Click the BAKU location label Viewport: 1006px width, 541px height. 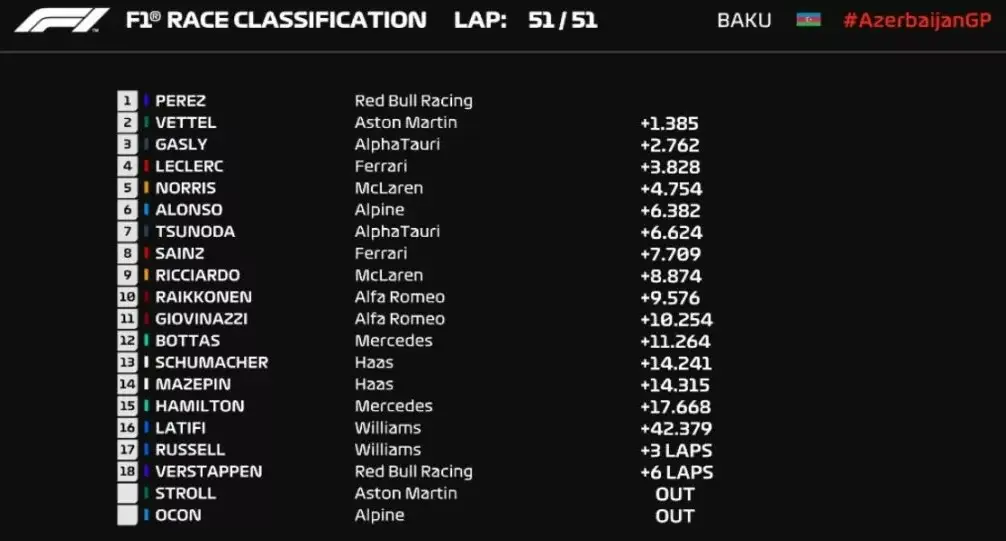pos(744,21)
